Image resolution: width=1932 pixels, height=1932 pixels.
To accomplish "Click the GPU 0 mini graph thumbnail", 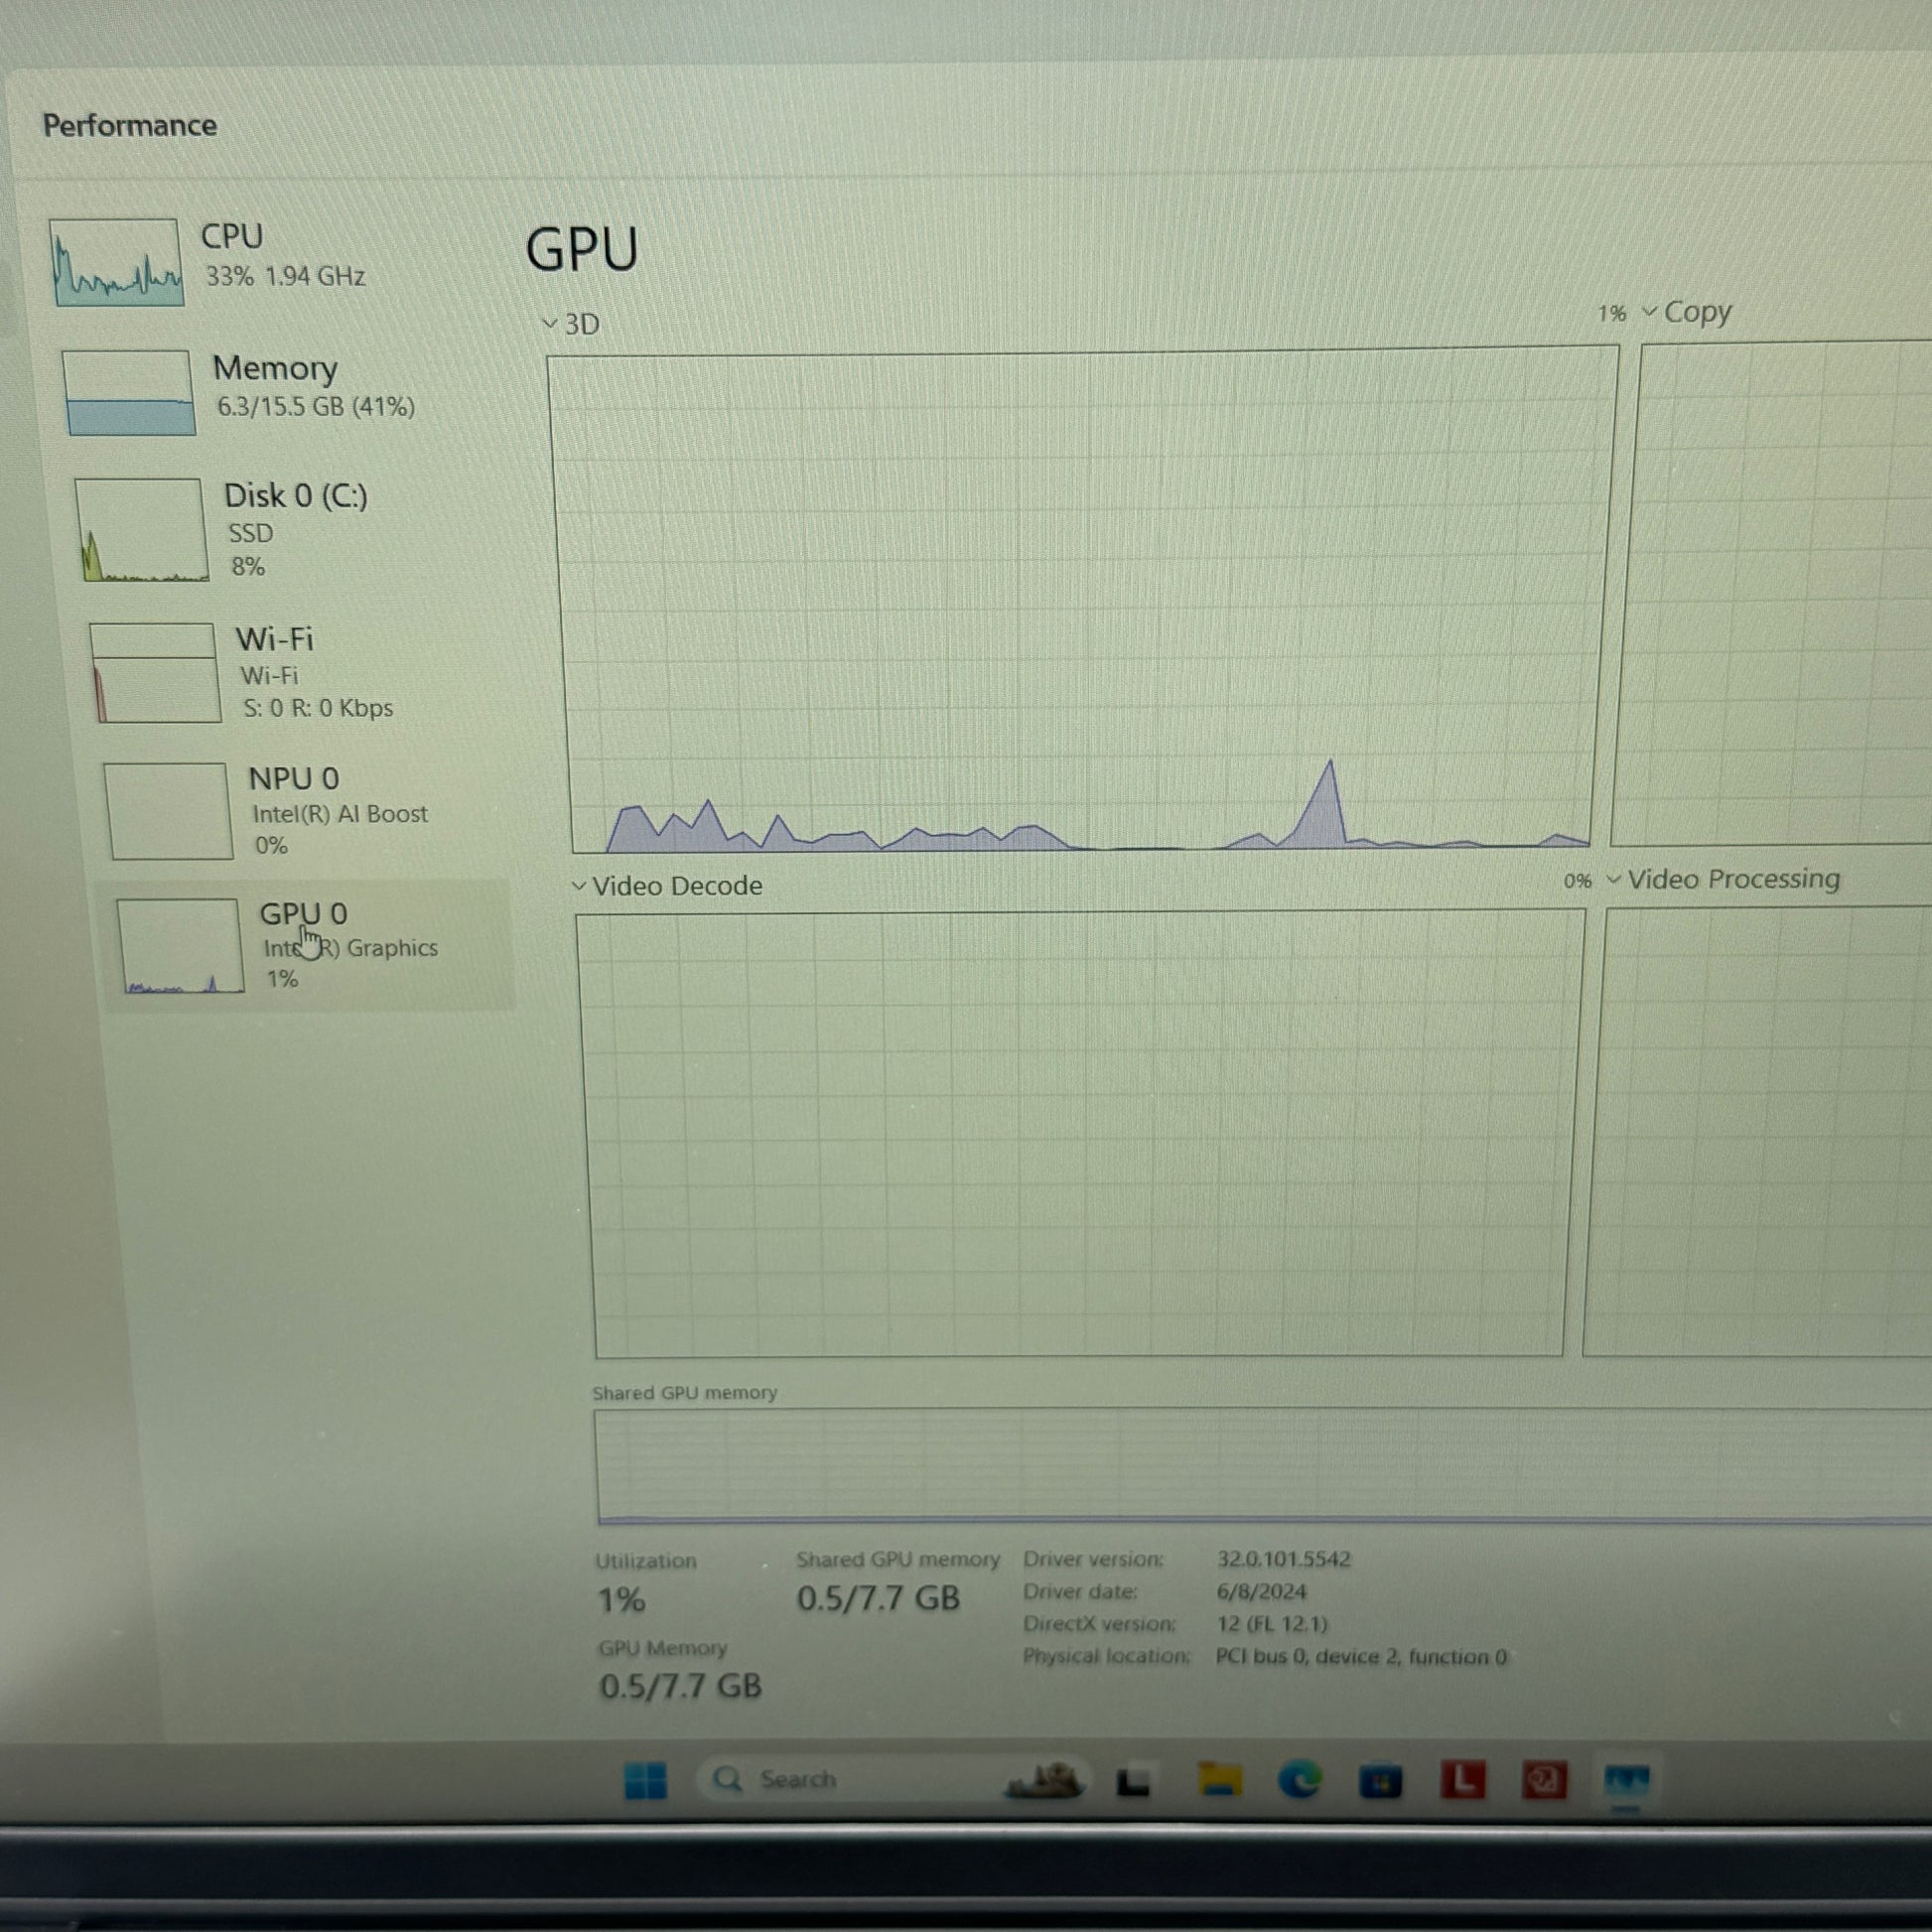I will pos(180,946).
